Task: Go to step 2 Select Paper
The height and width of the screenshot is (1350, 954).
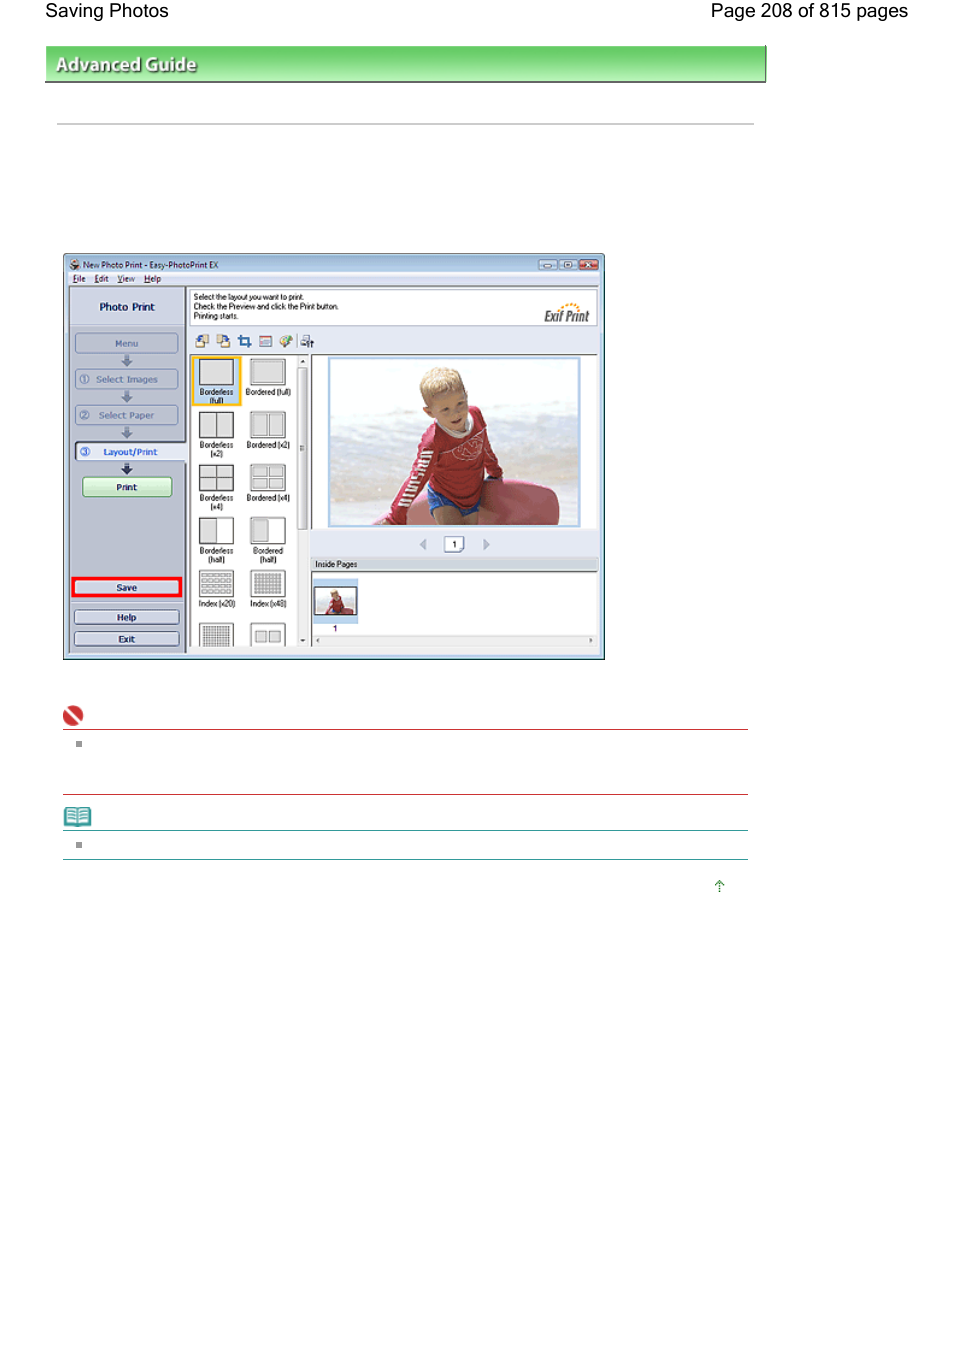Action: pos(126,415)
